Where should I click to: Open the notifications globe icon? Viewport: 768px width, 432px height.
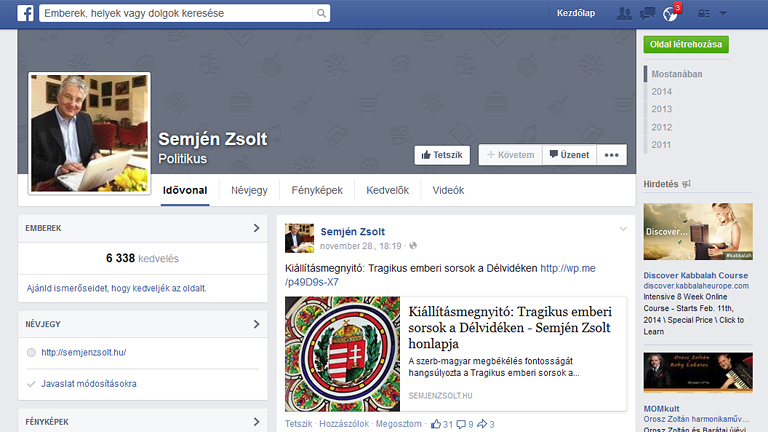coord(671,14)
